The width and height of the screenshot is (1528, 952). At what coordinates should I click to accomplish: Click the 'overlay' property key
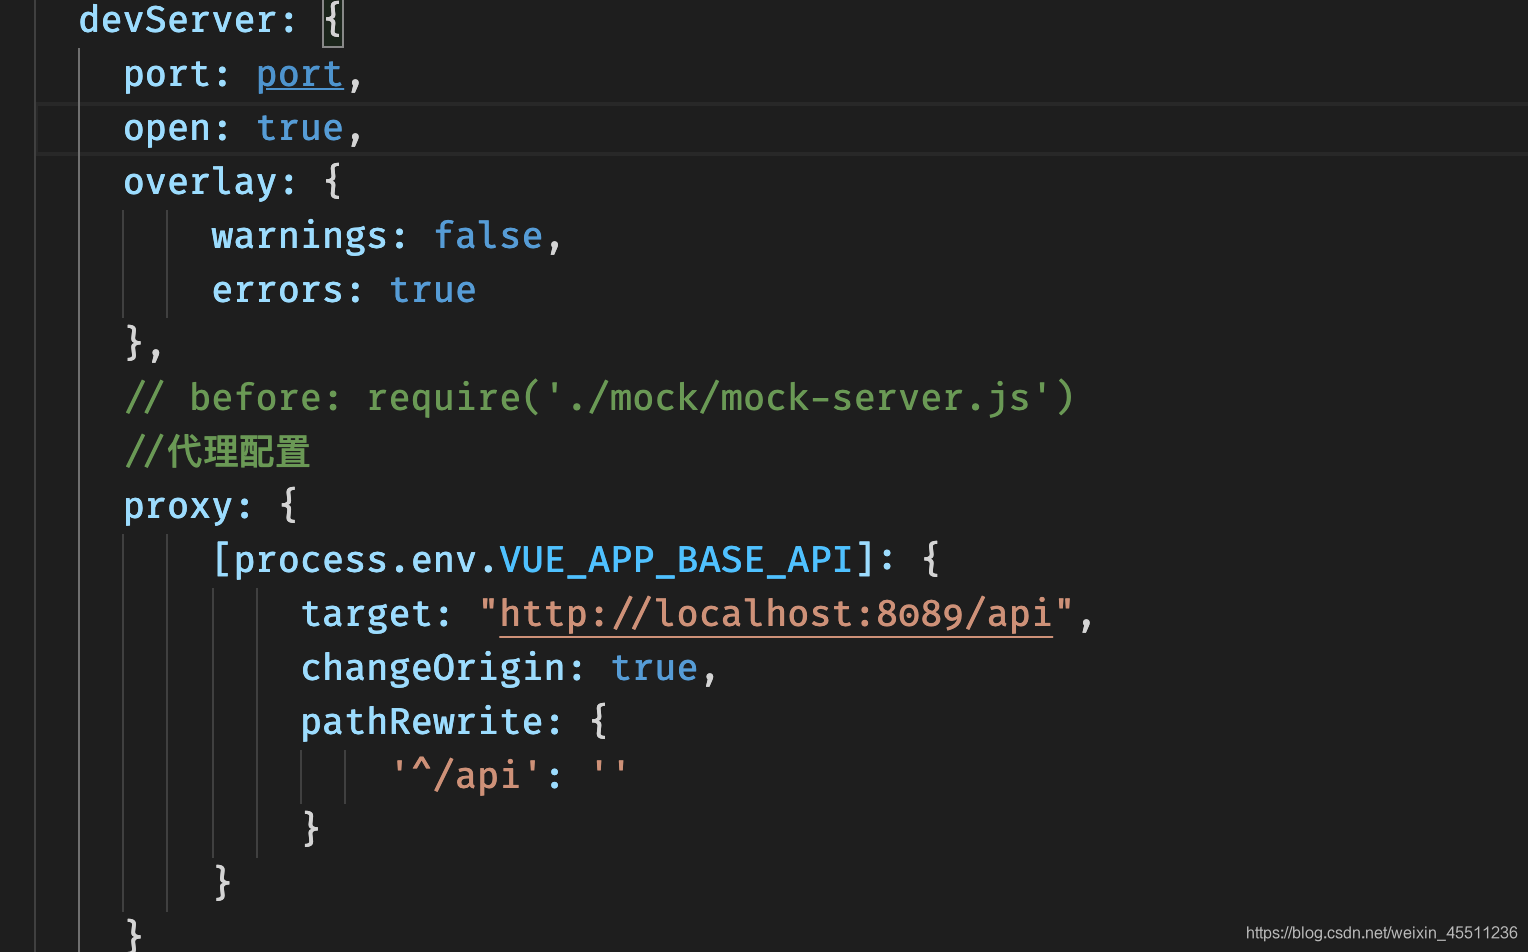point(200,183)
